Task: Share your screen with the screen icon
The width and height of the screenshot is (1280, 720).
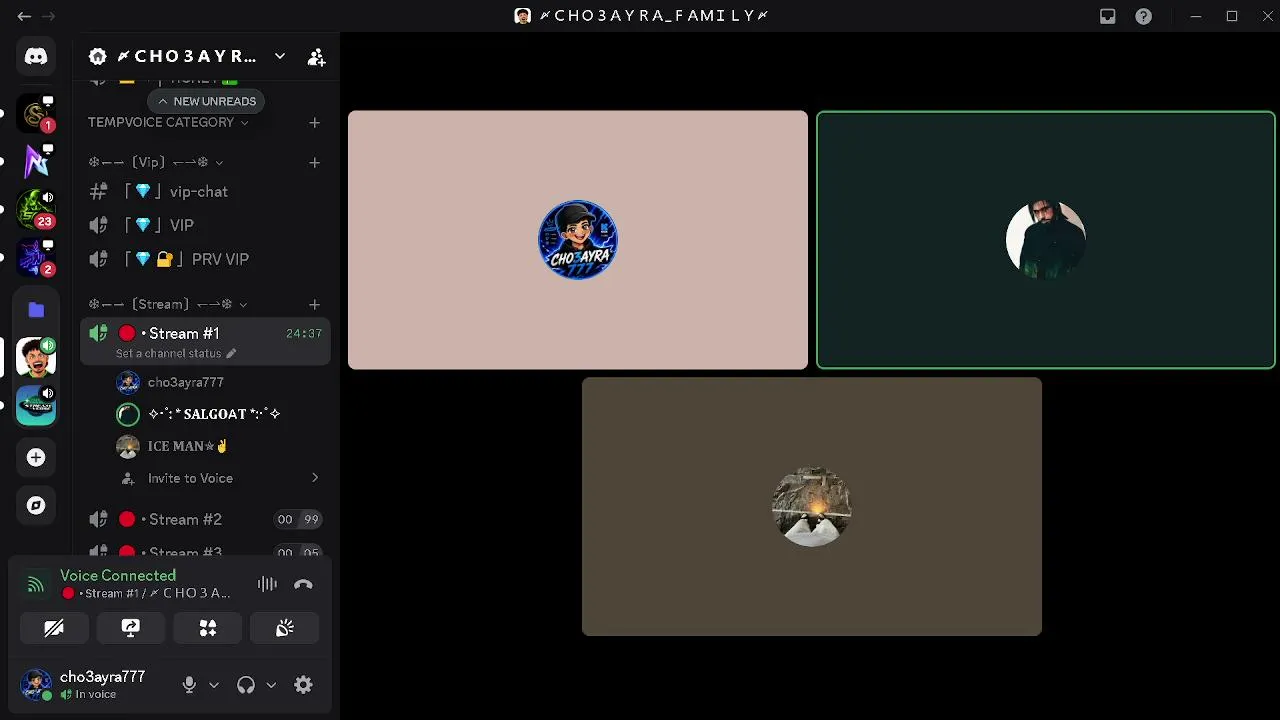Action: [131, 628]
